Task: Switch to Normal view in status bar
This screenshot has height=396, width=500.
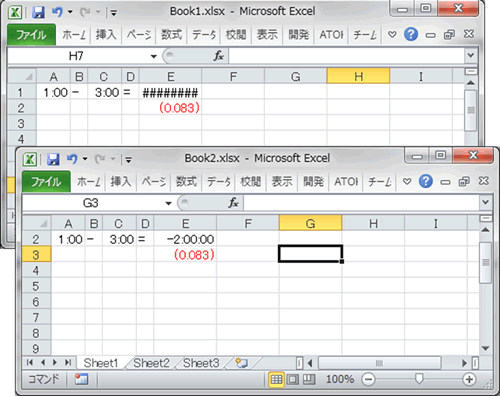Action: (x=276, y=379)
